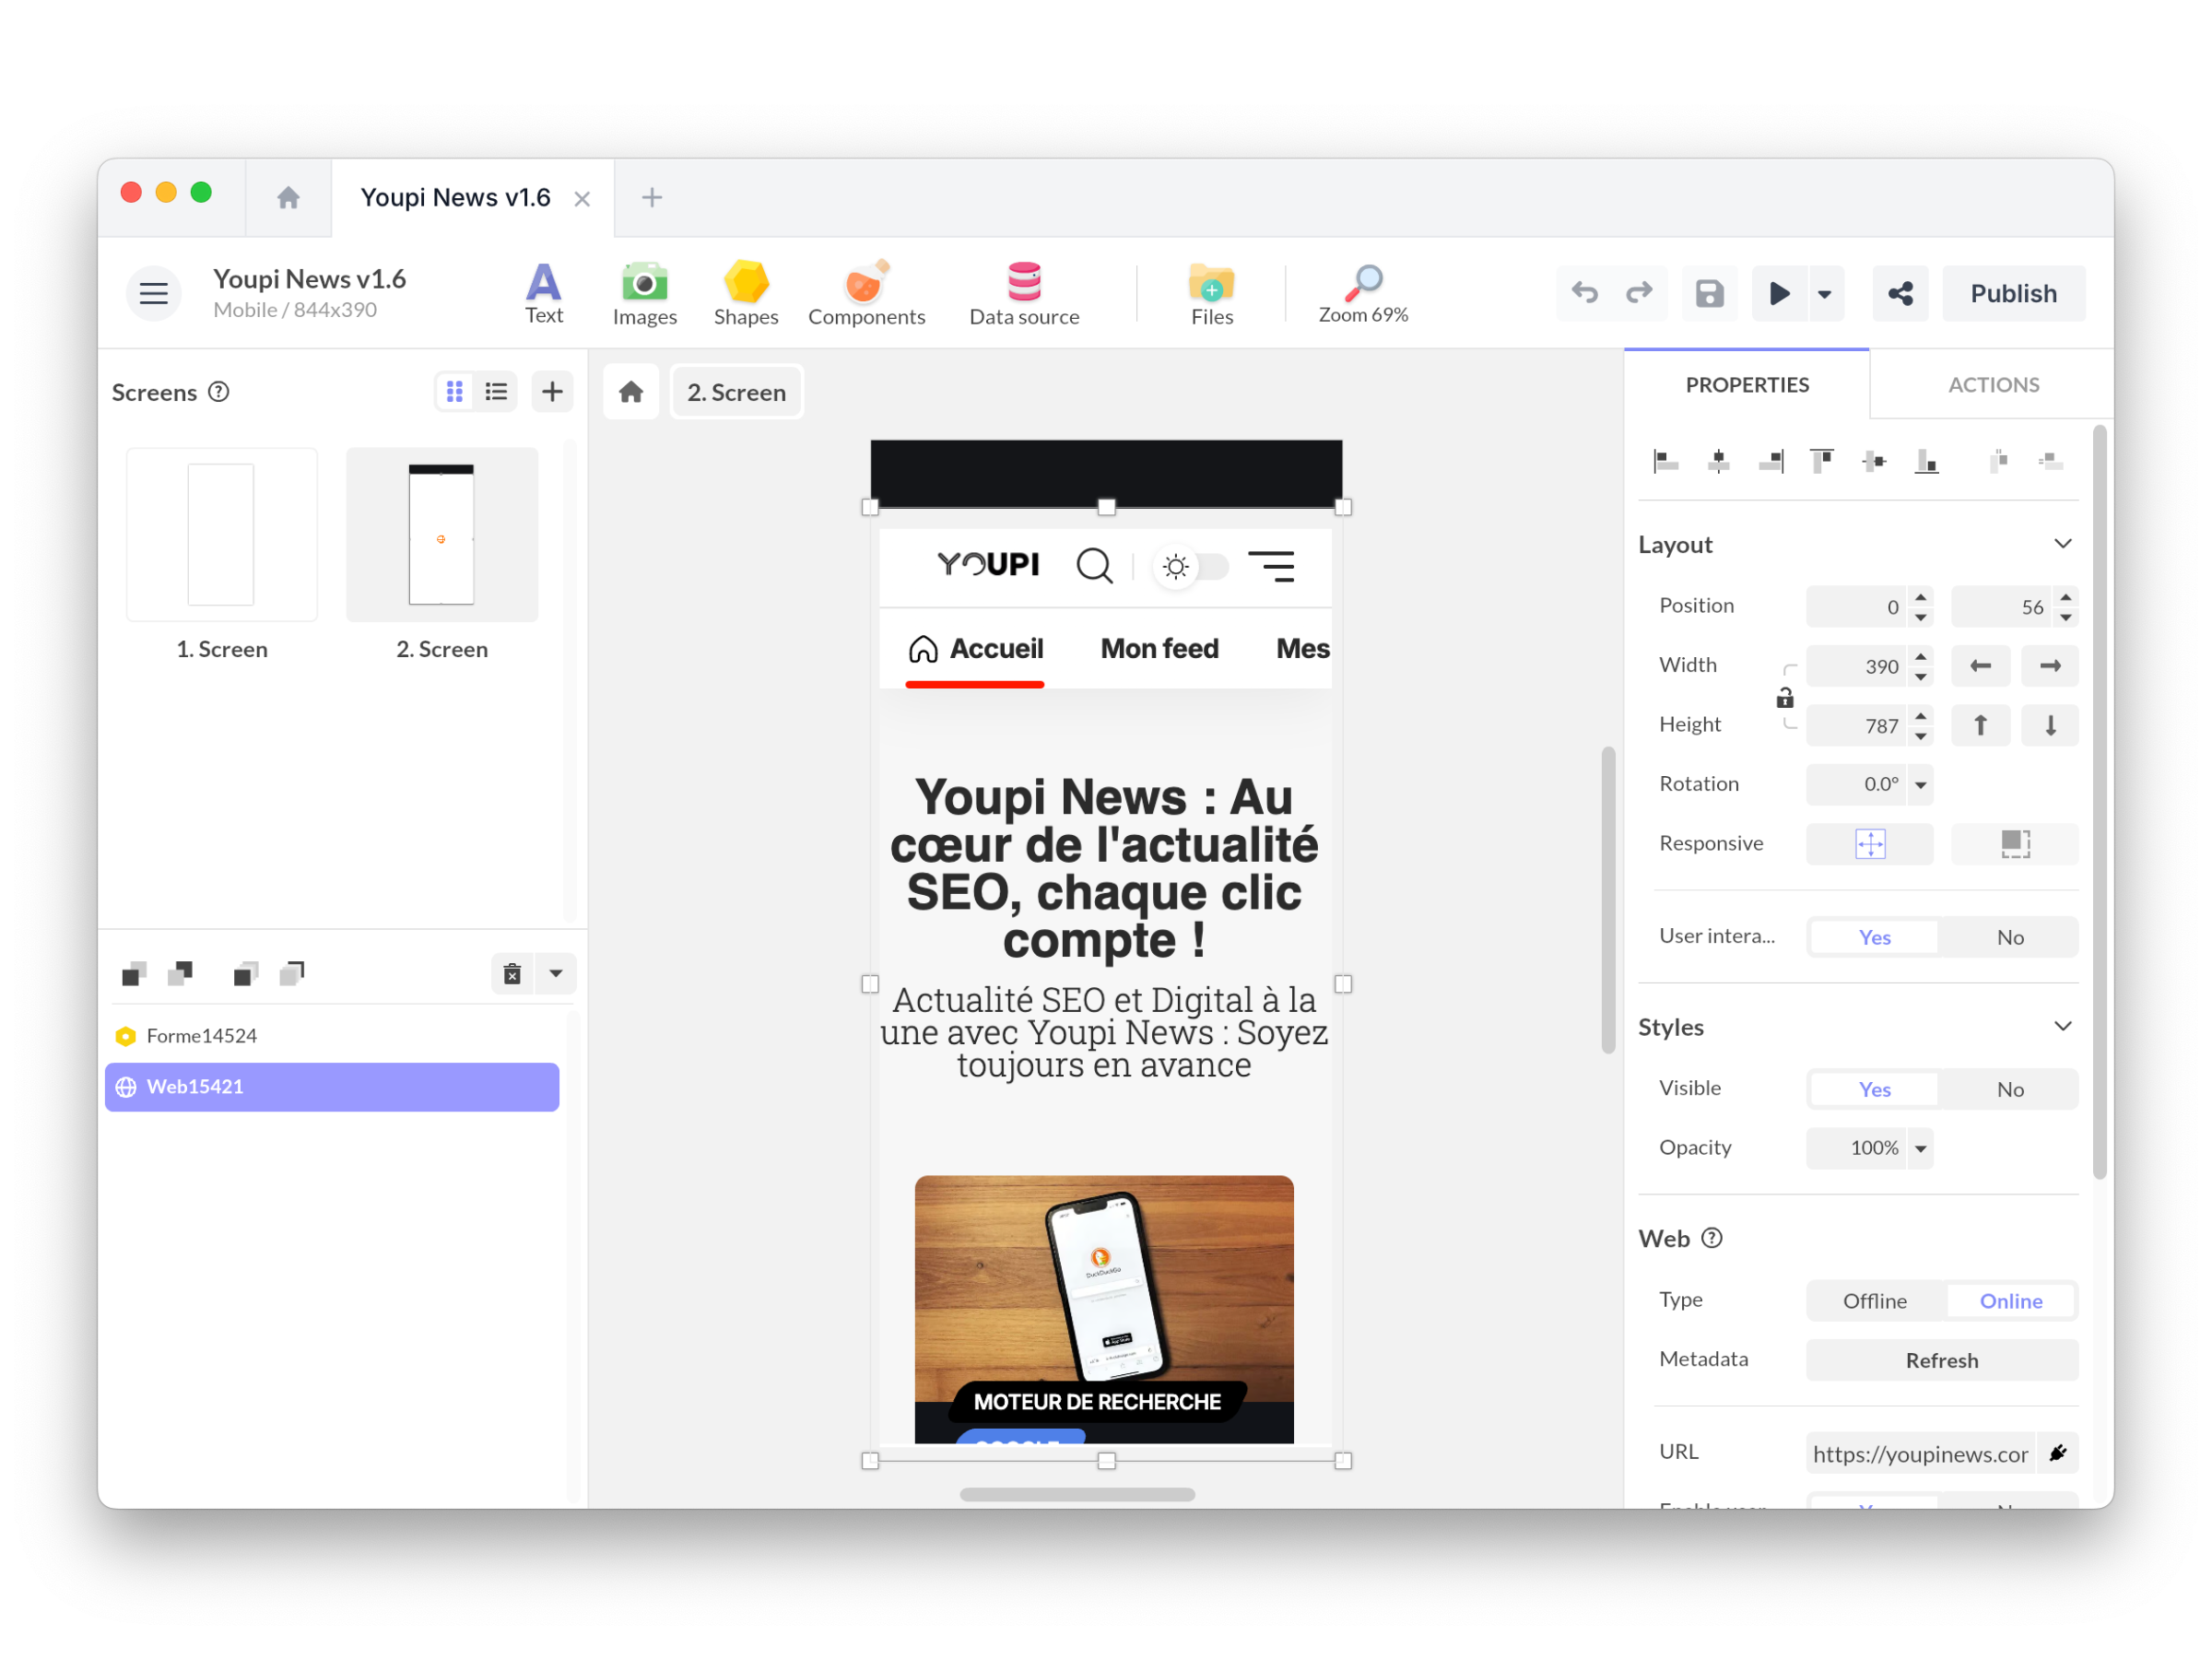
Task: Switch to the Actions tab
Action: point(1993,383)
